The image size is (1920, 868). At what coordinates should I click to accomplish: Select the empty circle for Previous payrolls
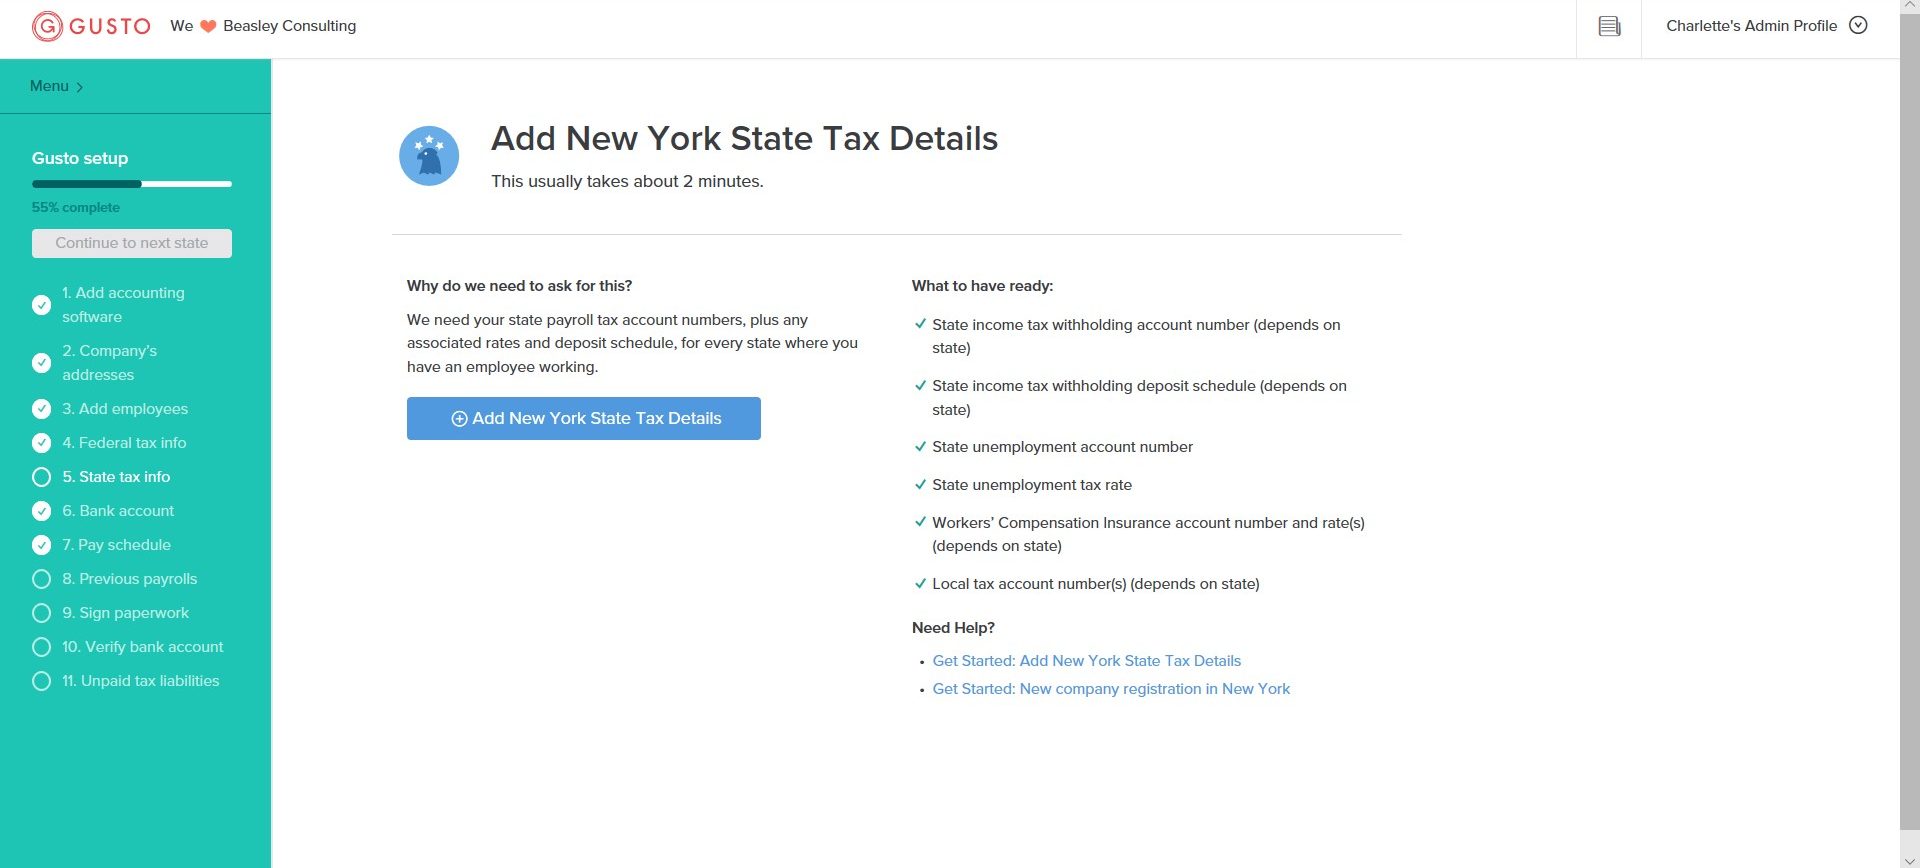tap(41, 579)
